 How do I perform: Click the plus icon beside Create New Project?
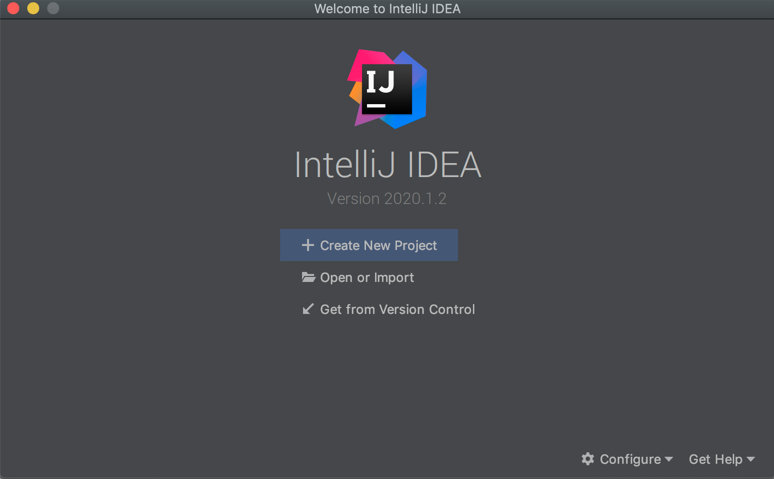[308, 245]
